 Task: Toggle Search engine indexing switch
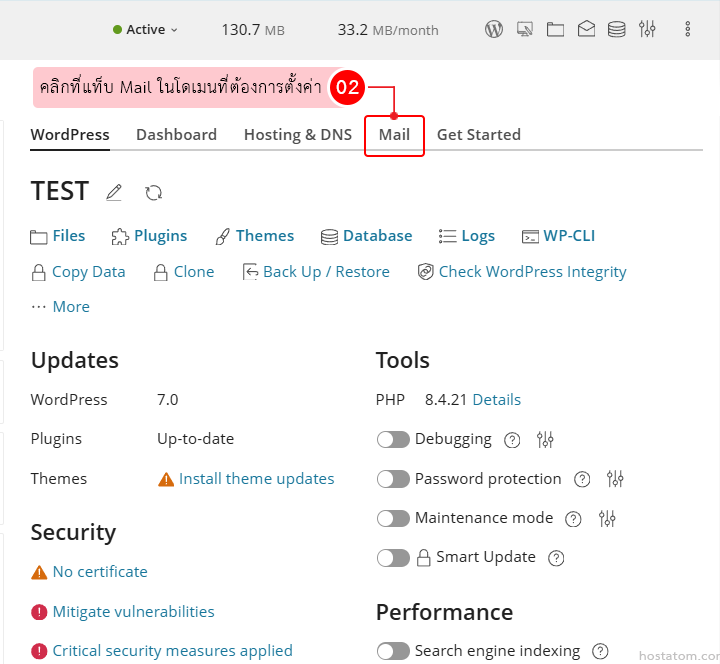point(393,651)
